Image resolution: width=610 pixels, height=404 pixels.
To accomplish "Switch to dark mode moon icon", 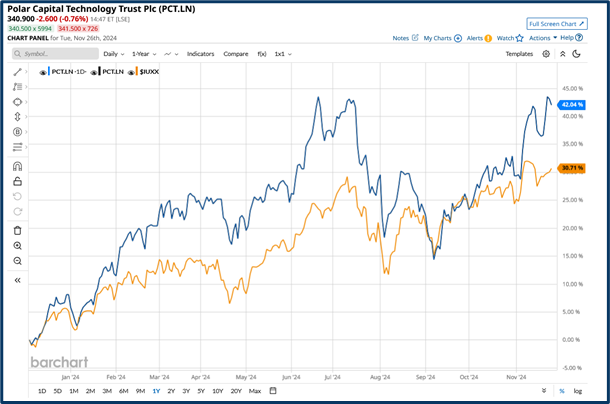I will (577, 54).
